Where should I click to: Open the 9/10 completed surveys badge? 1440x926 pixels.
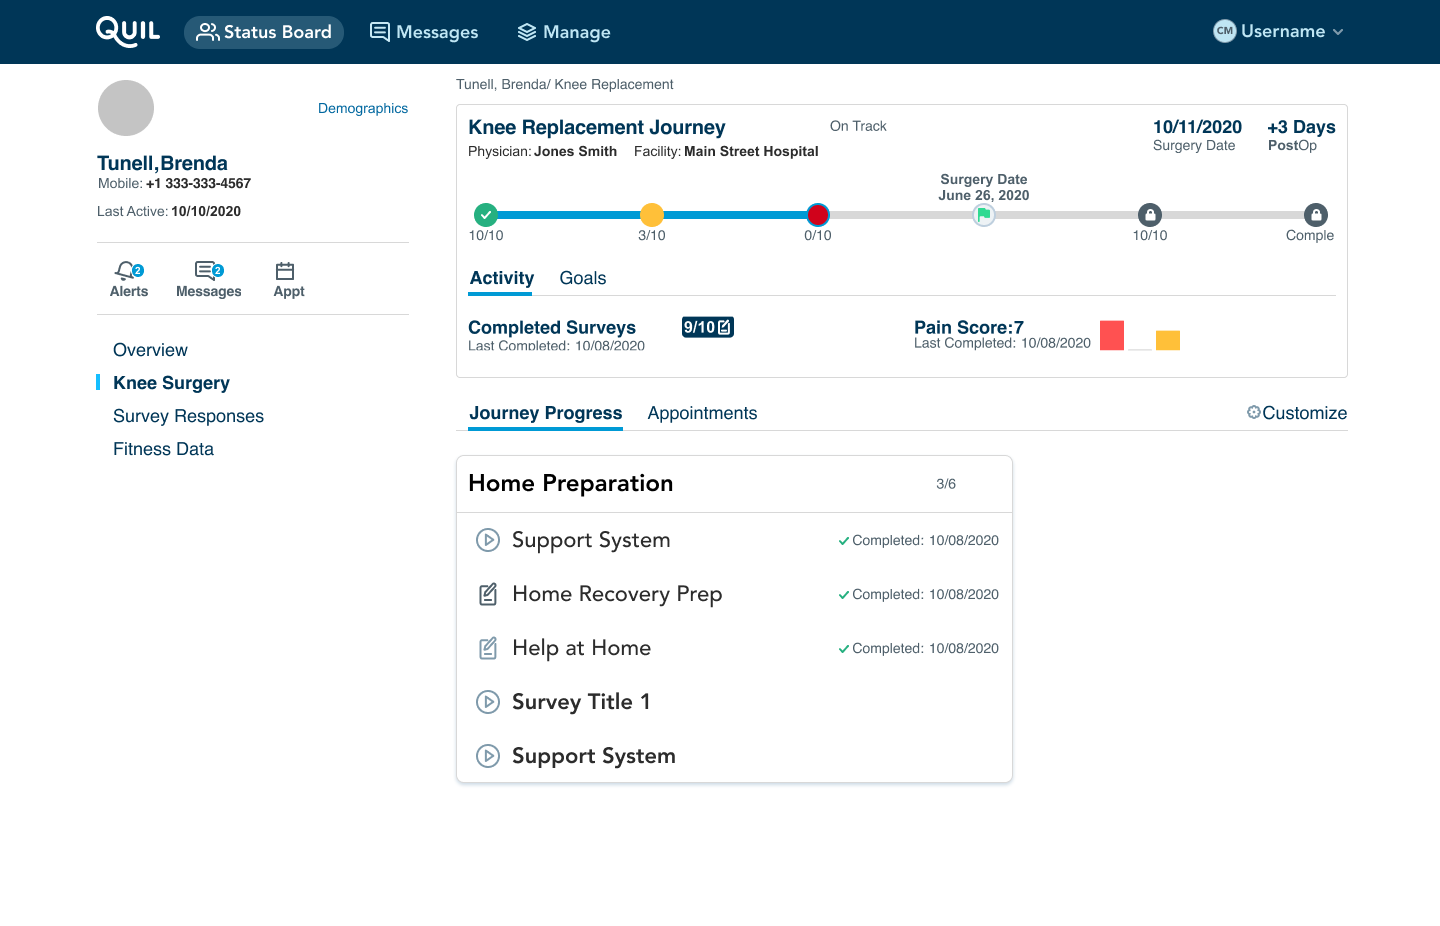pyautogui.click(x=707, y=327)
